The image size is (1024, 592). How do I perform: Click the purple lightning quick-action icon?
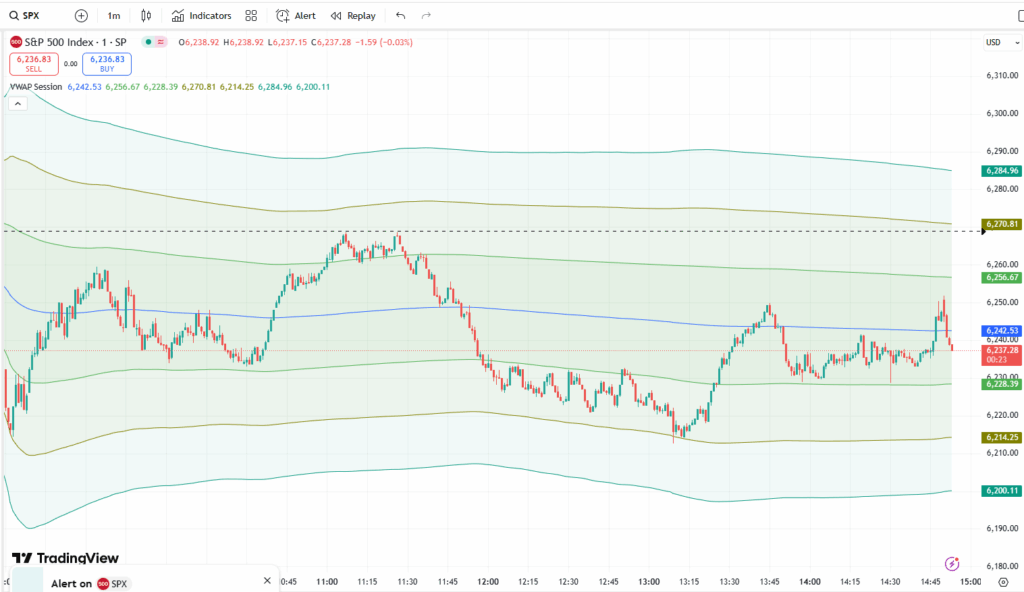952,563
